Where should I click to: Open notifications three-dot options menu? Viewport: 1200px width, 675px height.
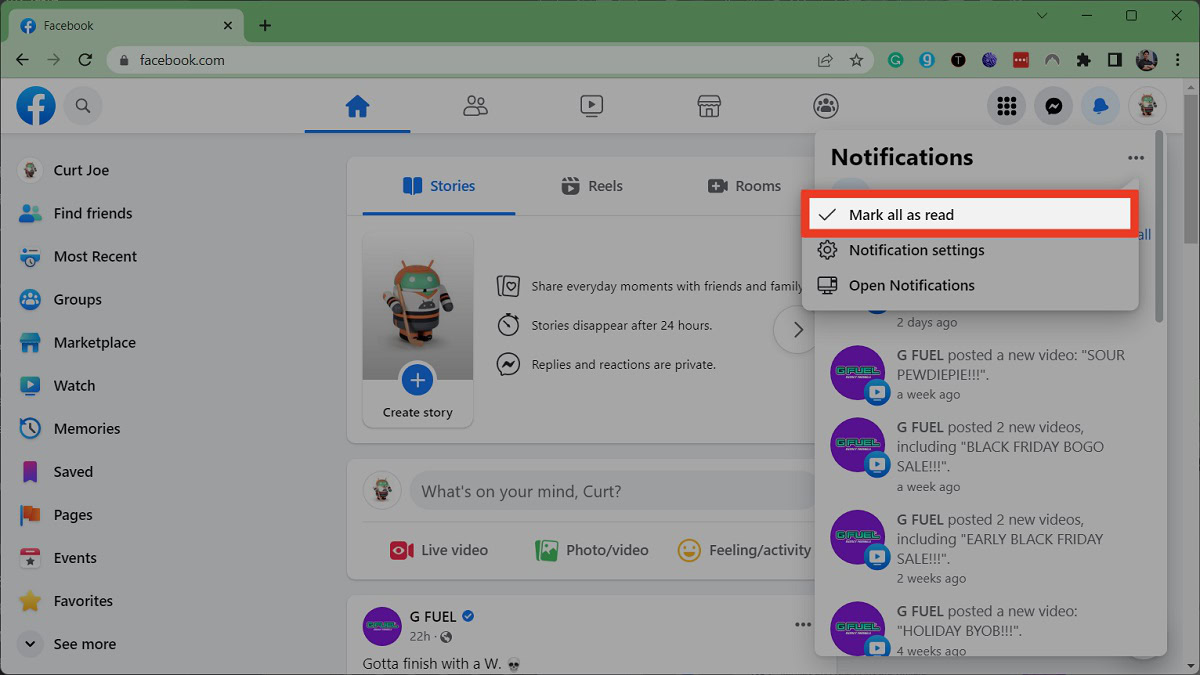tap(1135, 158)
